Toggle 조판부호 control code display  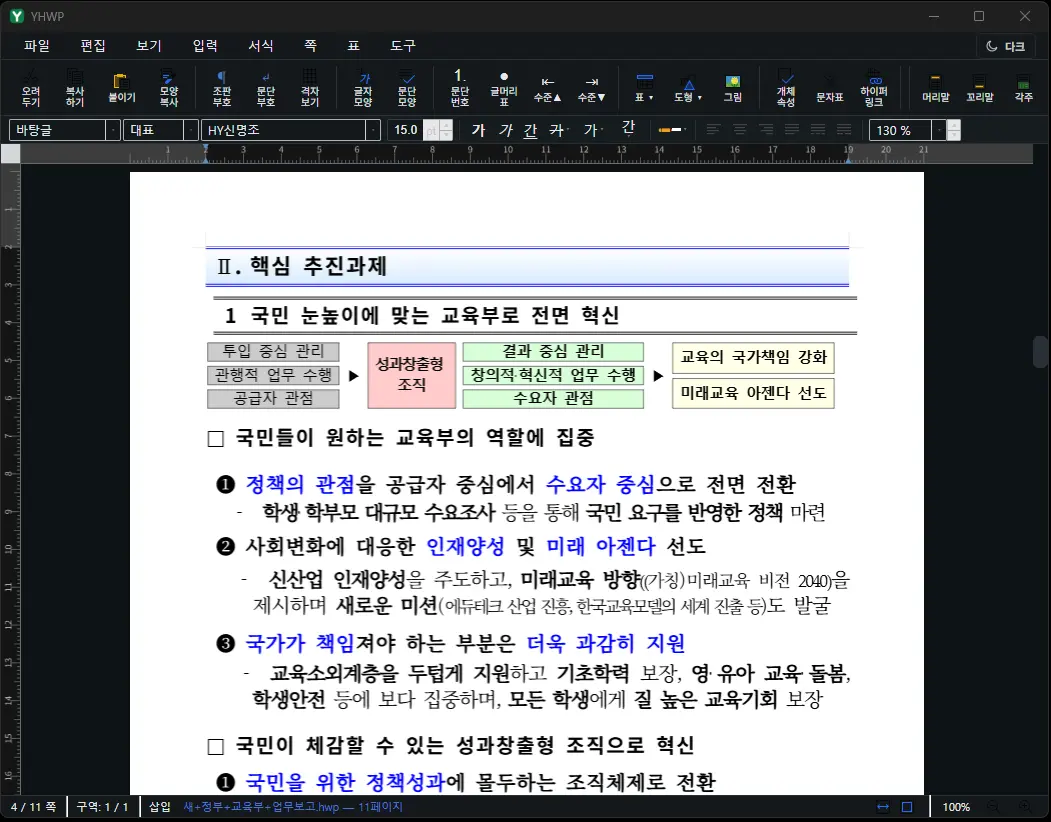222,89
